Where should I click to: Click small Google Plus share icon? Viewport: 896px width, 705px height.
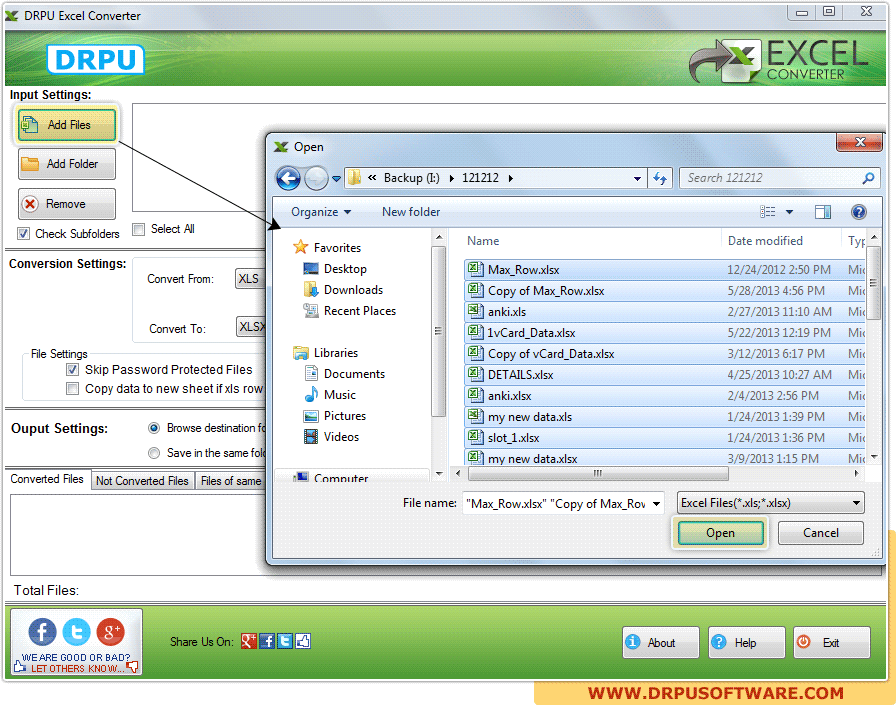point(249,642)
